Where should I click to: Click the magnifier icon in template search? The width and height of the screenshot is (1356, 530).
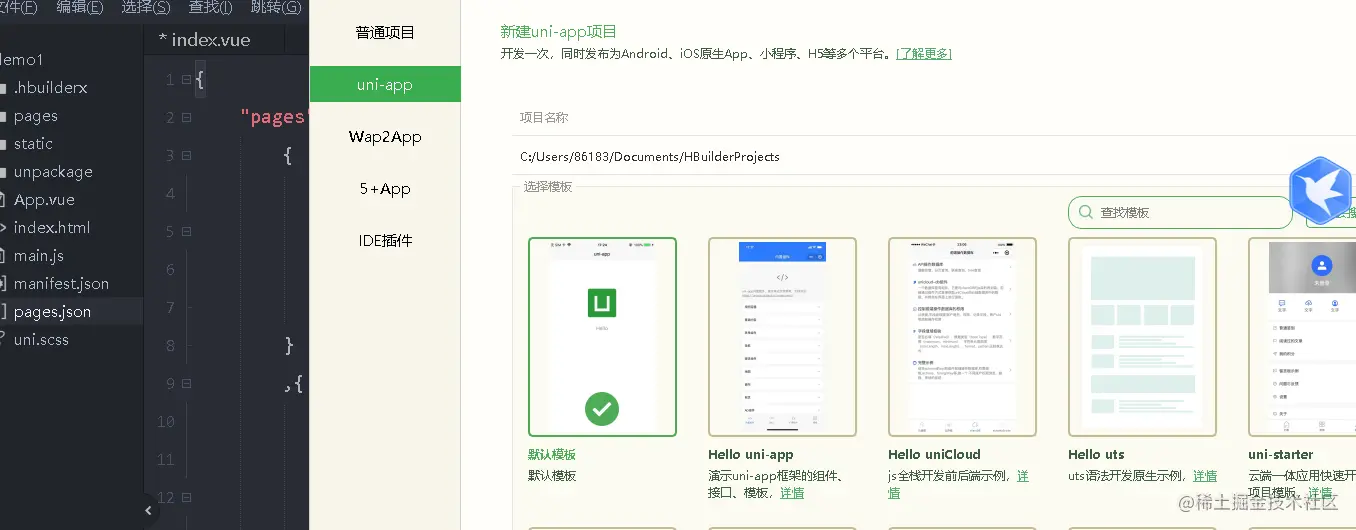tap(1086, 212)
